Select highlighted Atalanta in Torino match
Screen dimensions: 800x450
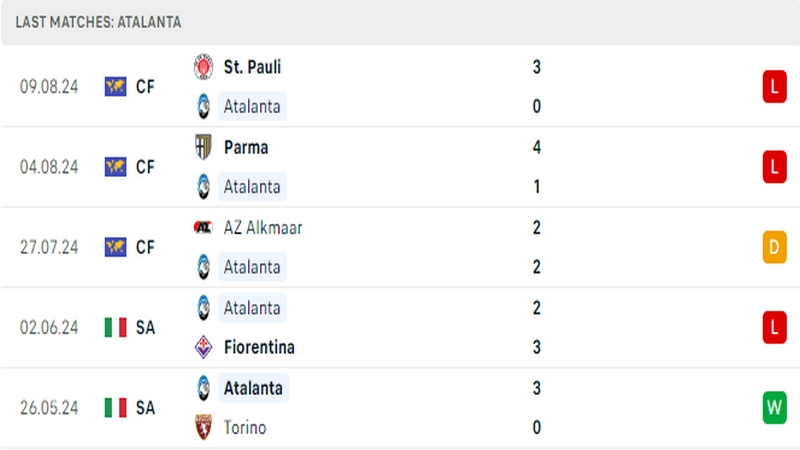[253, 388]
